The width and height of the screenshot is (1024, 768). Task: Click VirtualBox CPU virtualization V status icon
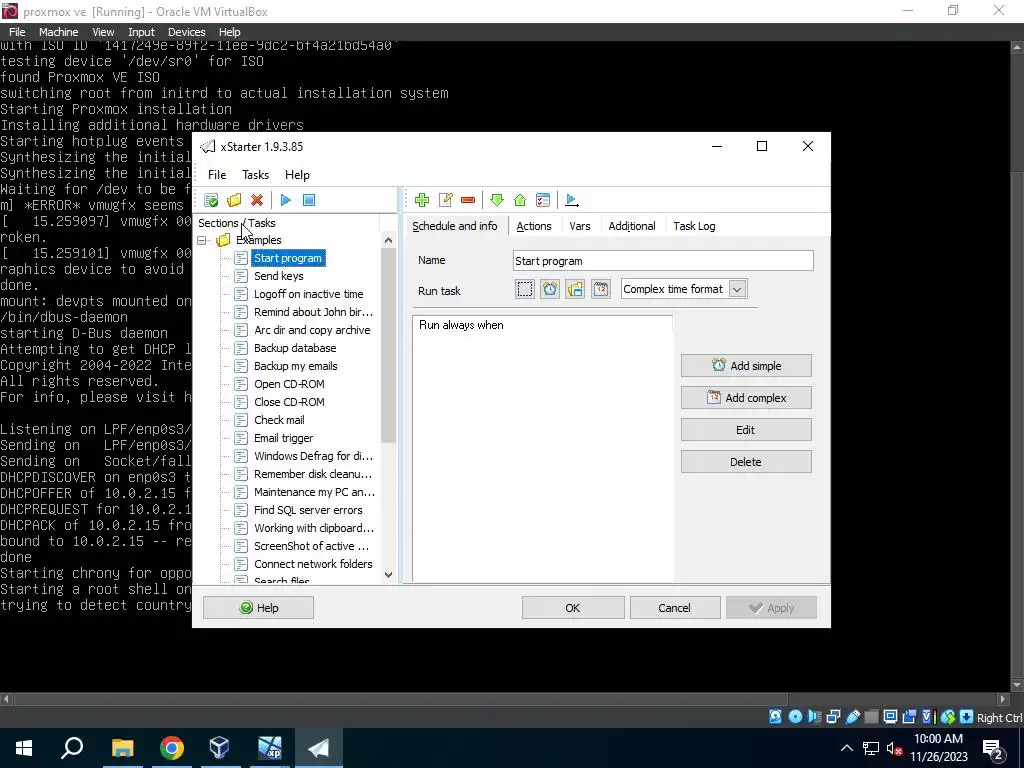(x=929, y=716)
